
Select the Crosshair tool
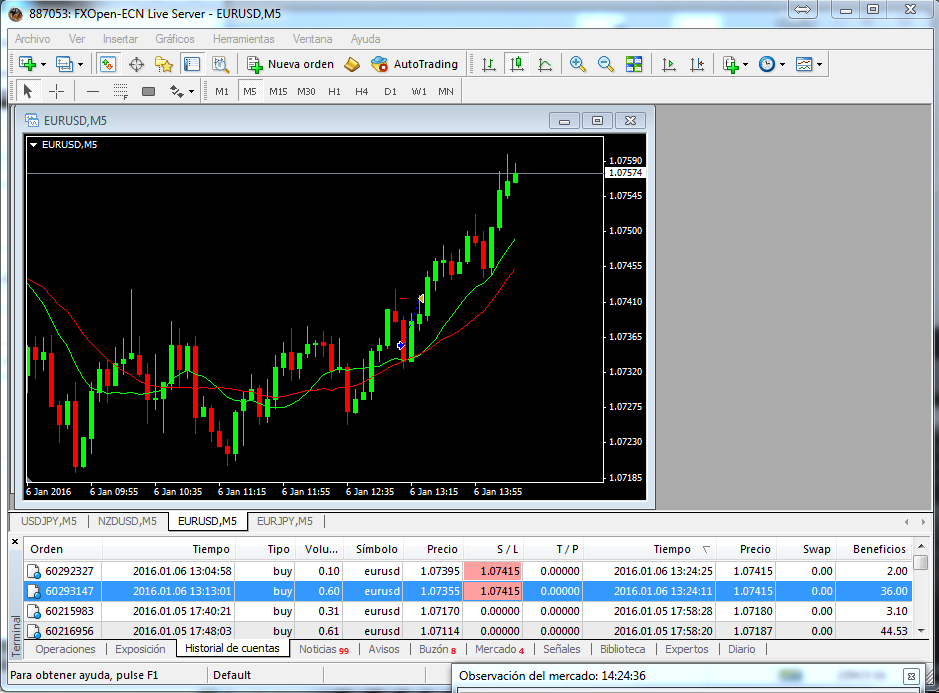(x=56, y=92)
